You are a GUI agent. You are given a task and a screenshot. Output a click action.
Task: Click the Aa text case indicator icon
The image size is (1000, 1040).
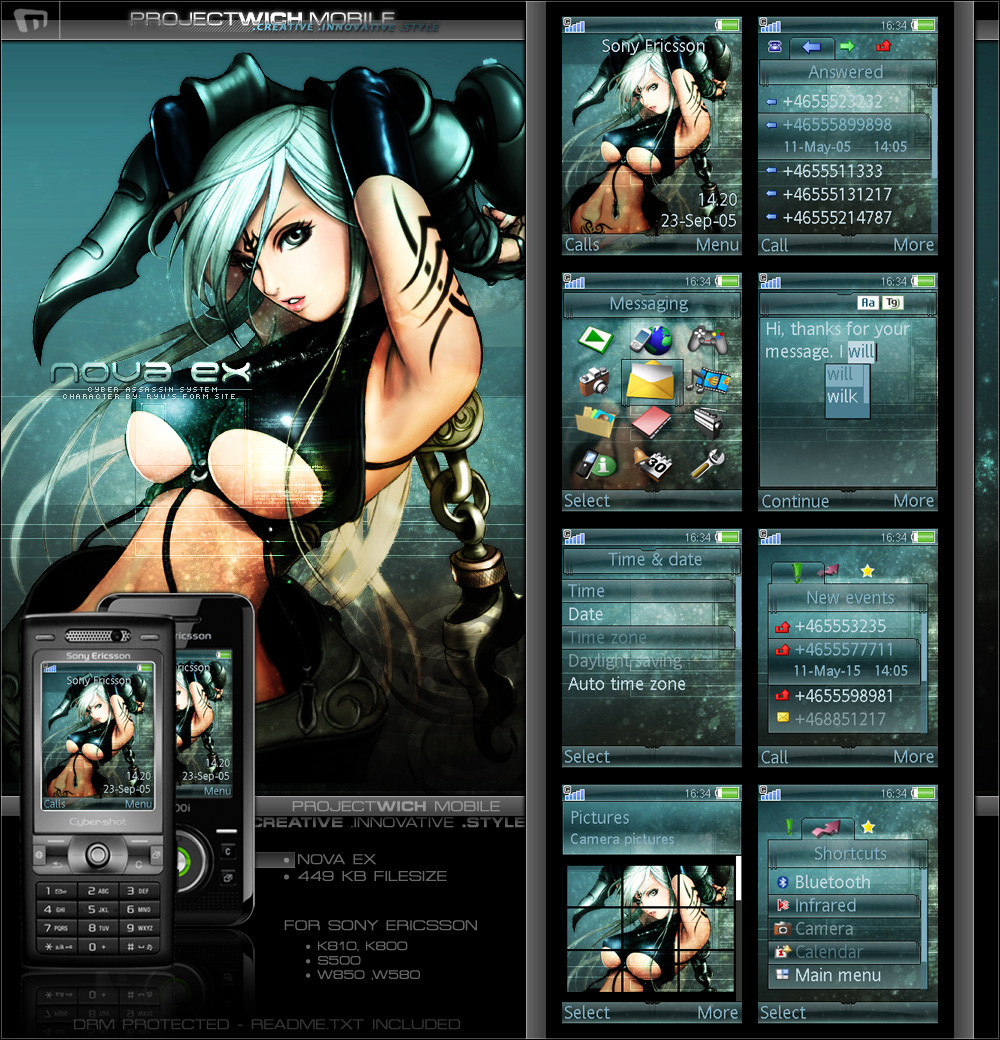coord(867,303)
